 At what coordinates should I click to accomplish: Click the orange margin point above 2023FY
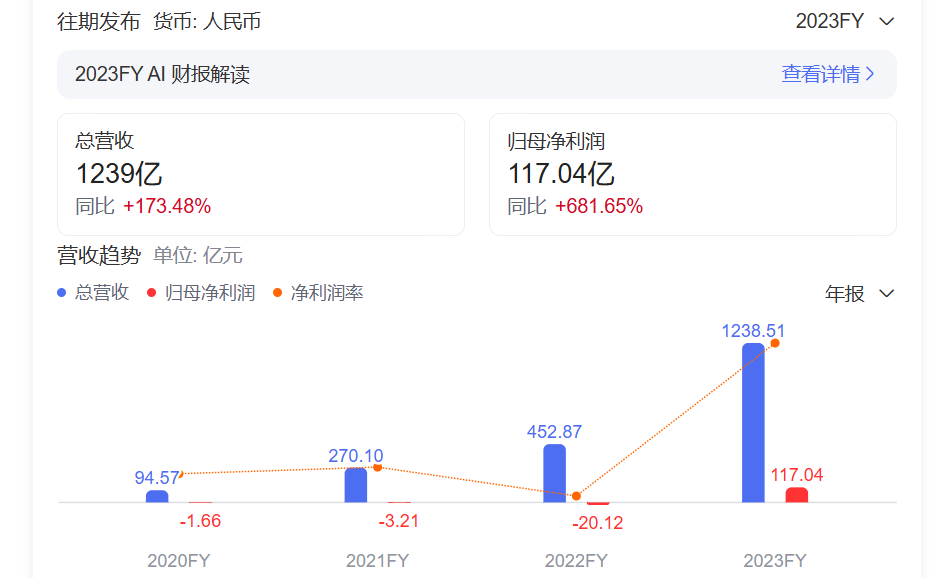tap(775, 343)
